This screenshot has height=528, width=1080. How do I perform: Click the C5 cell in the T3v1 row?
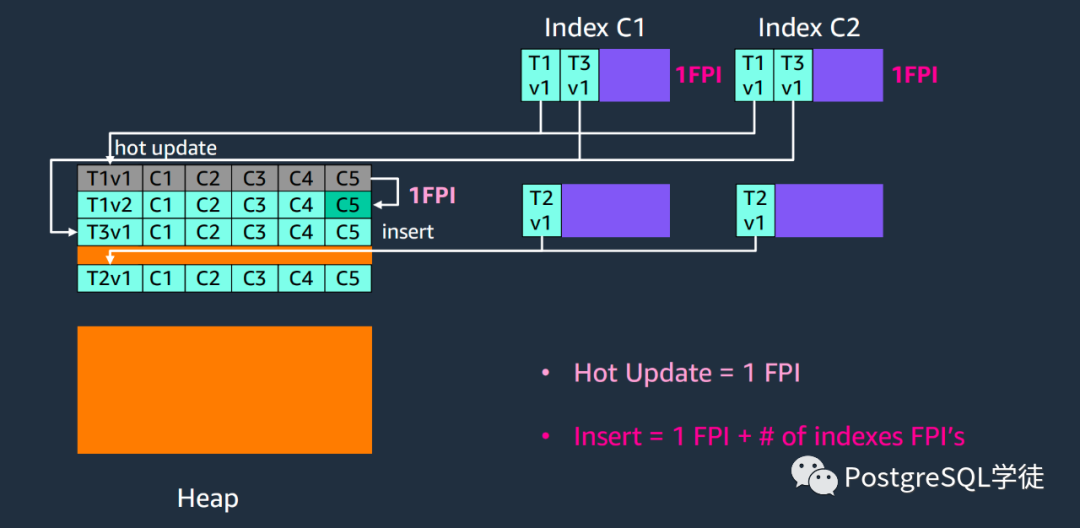point(348,232)
